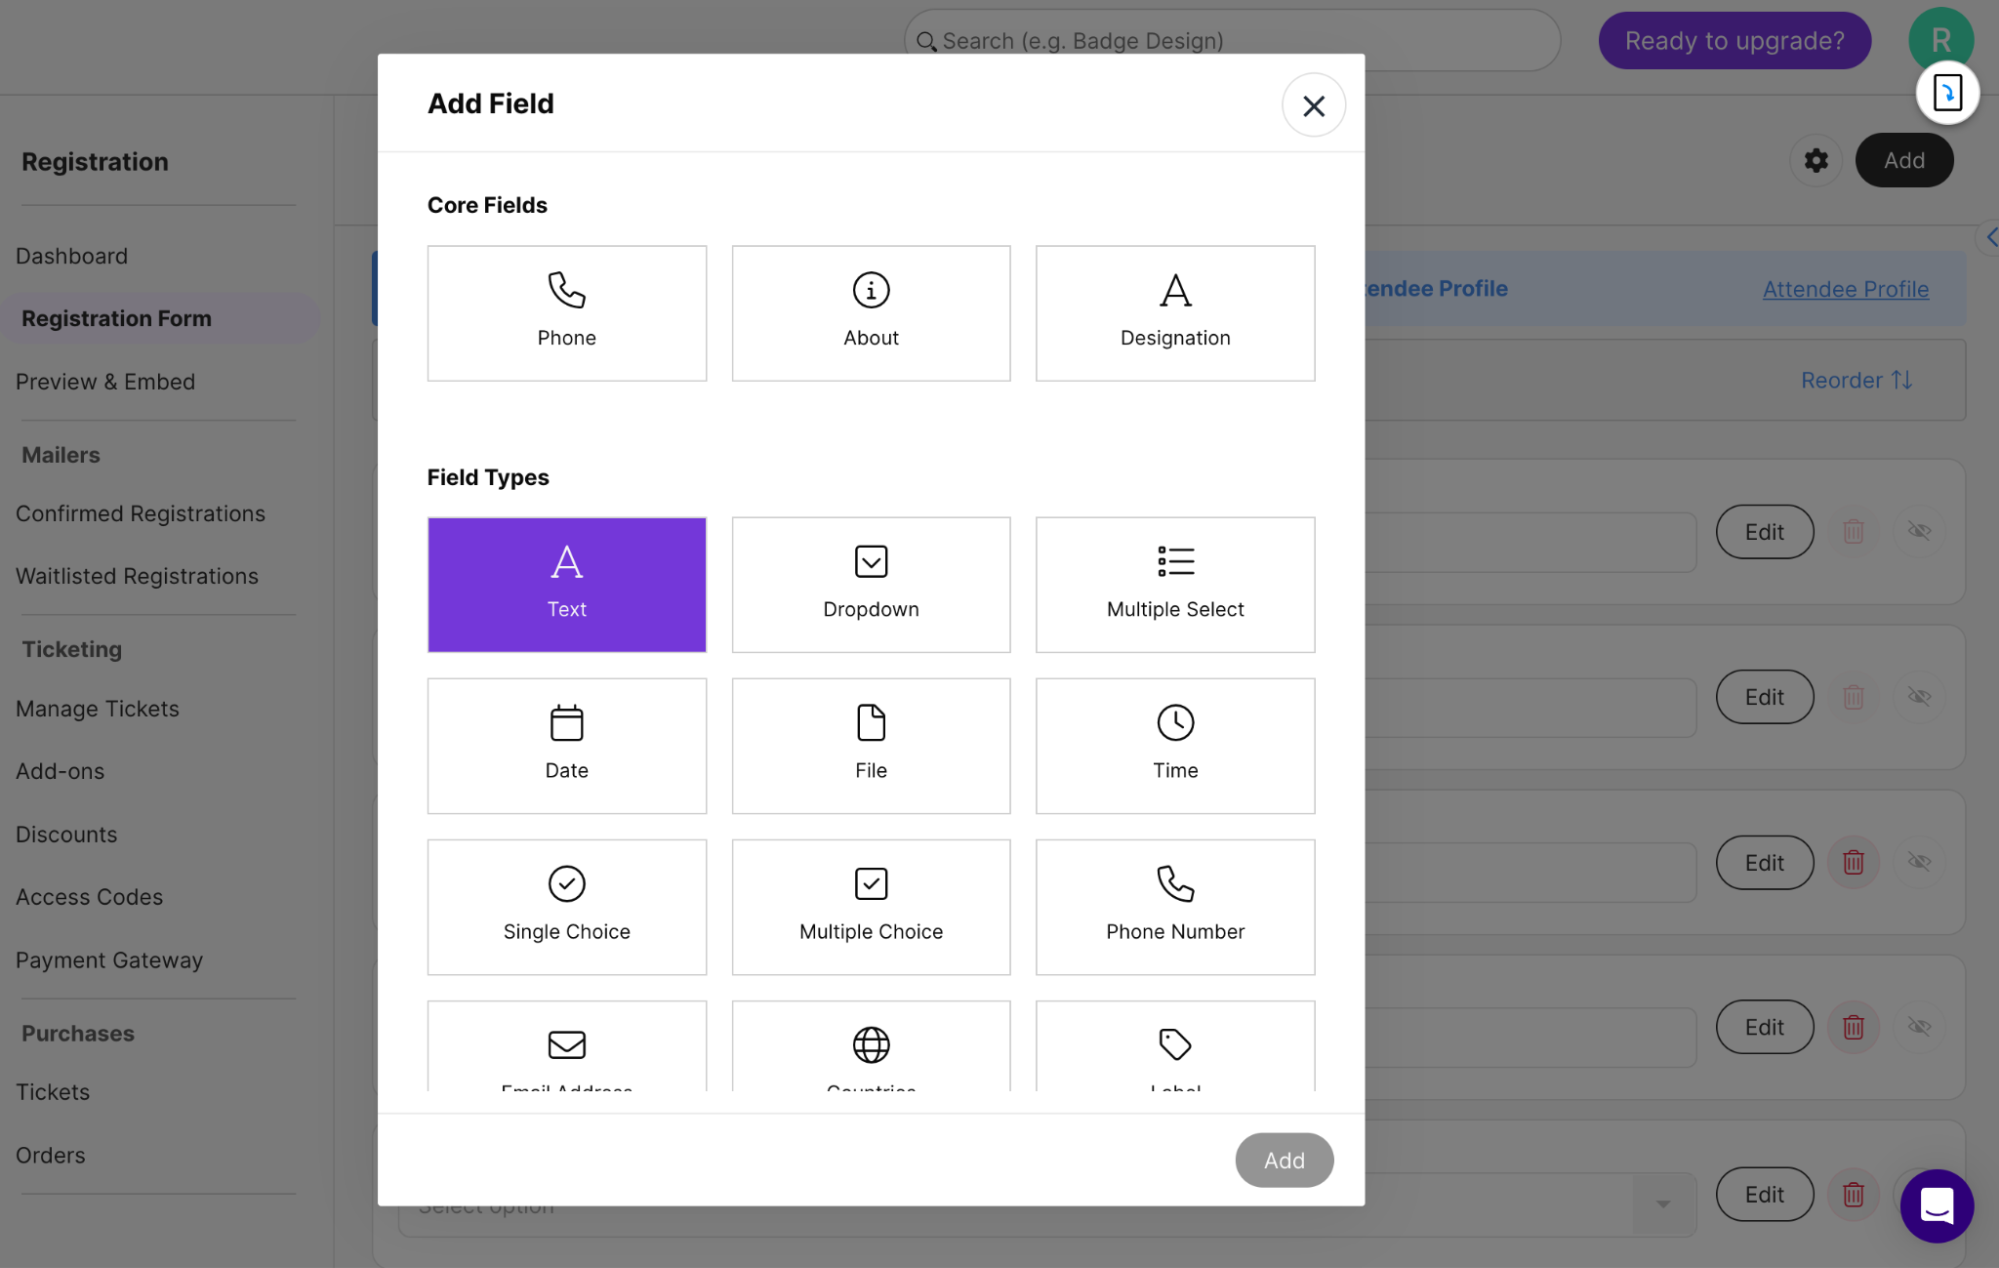Choose the Phone Number field type
This screenshot has width=1999, height=1268.
1175,907
